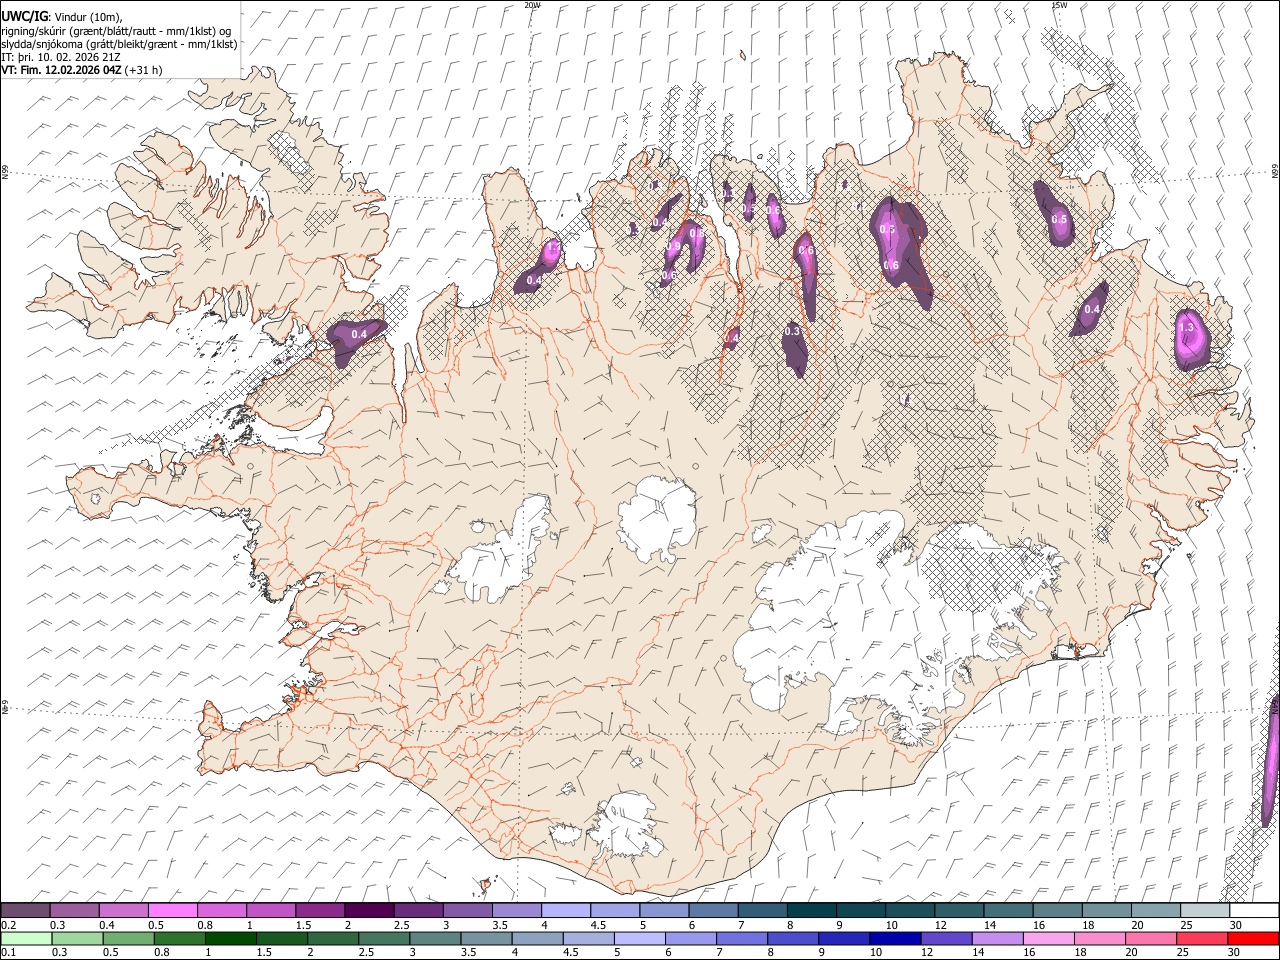This screenshot has height=960, width=1280.
Task: Select the round Hofsjökull glacier in central Iceland
Action: click(657, 517)
